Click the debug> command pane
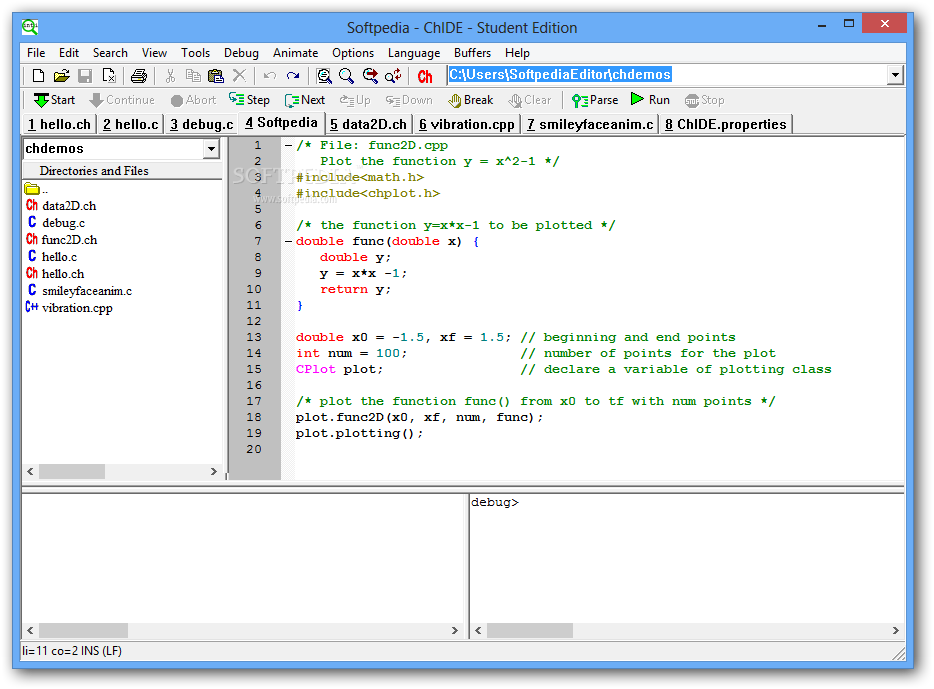 click(687, 558)
